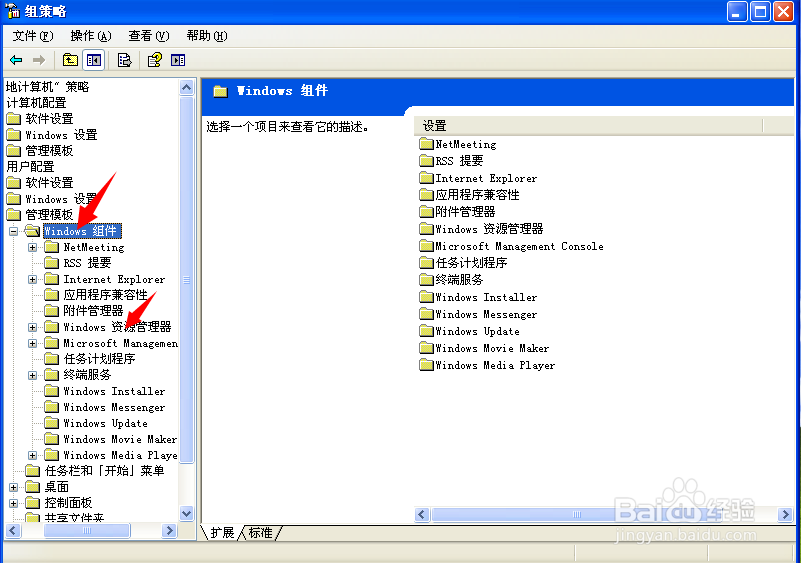Click the Forward arrow toolbar icon
801x563 pixels.
[x=39, y=60]
